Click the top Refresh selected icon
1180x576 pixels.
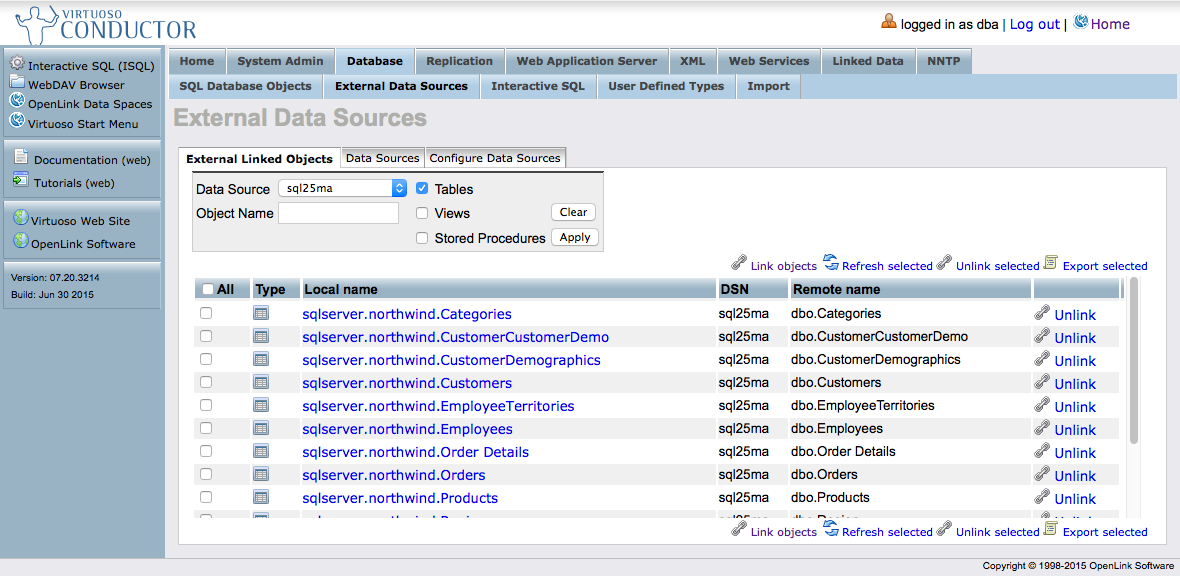click(831, 263)
